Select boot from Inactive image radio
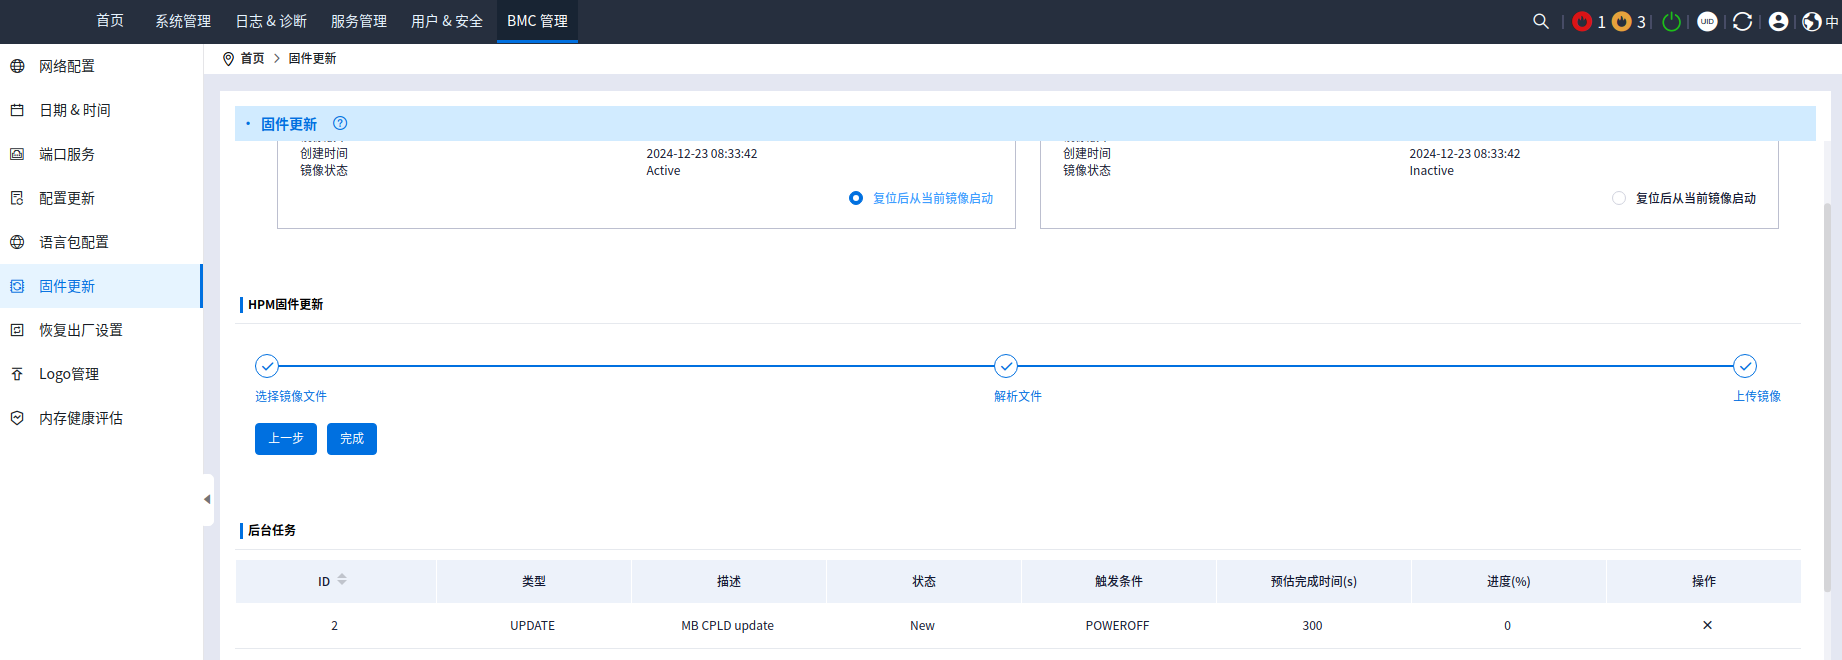The image size is (1842, 660). point(1619,198)
